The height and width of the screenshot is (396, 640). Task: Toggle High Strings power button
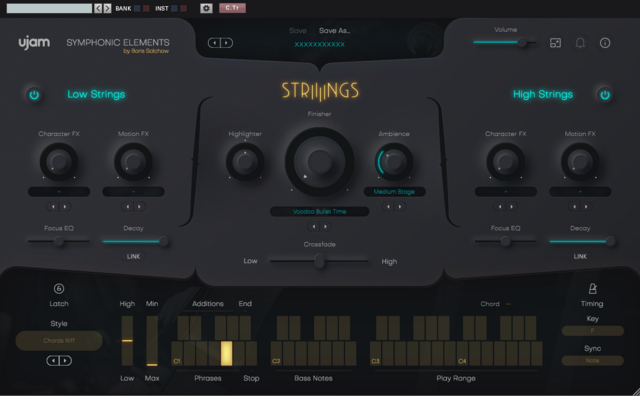pyautogui.click(x=605, y=95)
